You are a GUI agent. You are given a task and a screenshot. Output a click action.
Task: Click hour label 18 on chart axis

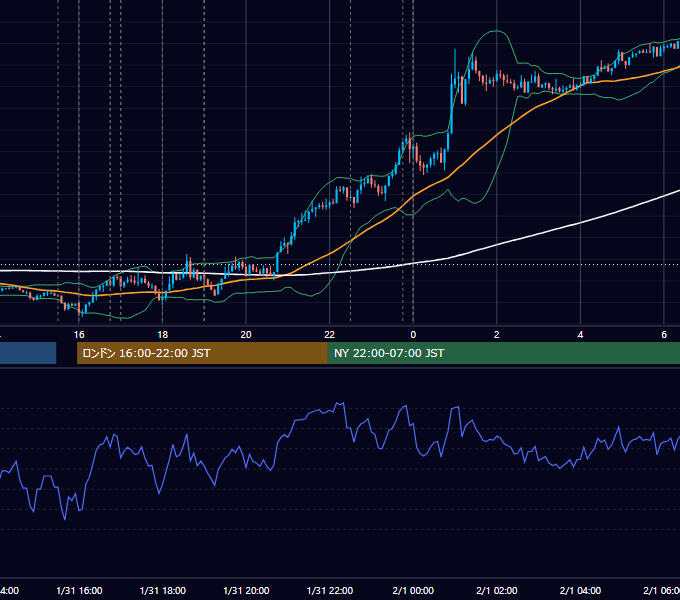coord(163,335)
